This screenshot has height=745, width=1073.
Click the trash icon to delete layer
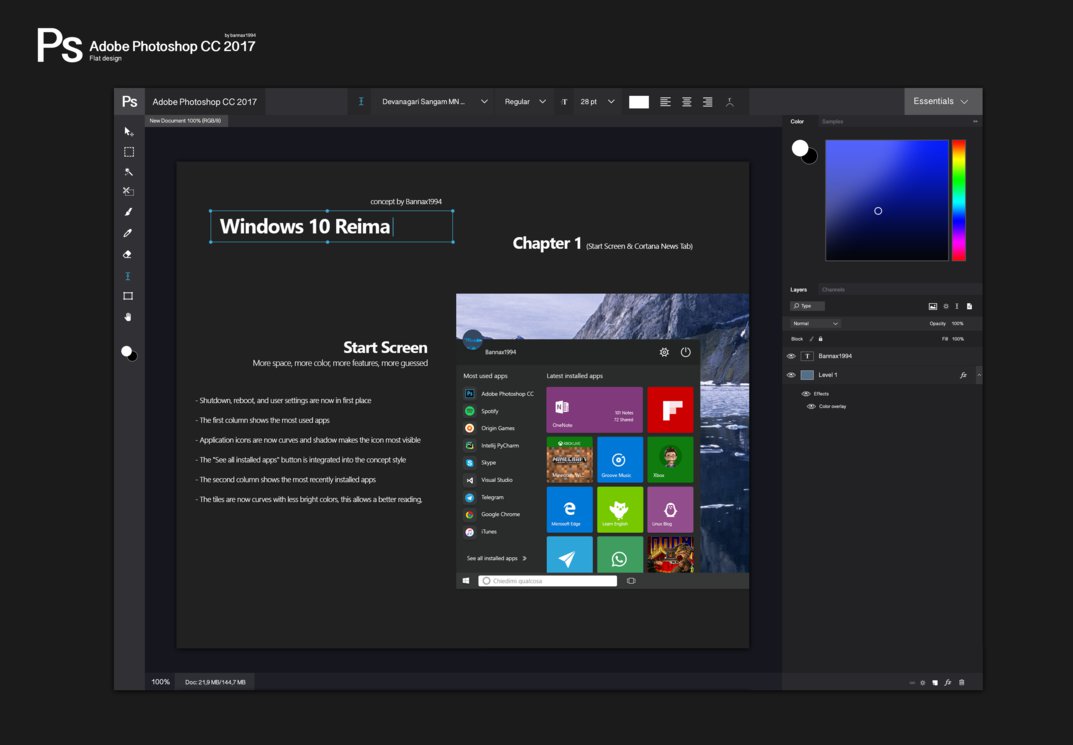(x=962, y=682)
